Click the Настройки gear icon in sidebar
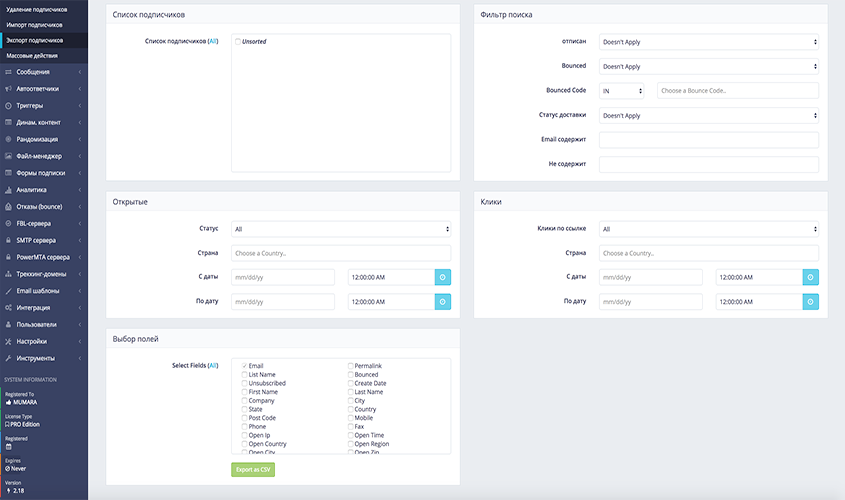Image resolution: width=845 pixels, height=500 pixels. [x=9, y=341]
